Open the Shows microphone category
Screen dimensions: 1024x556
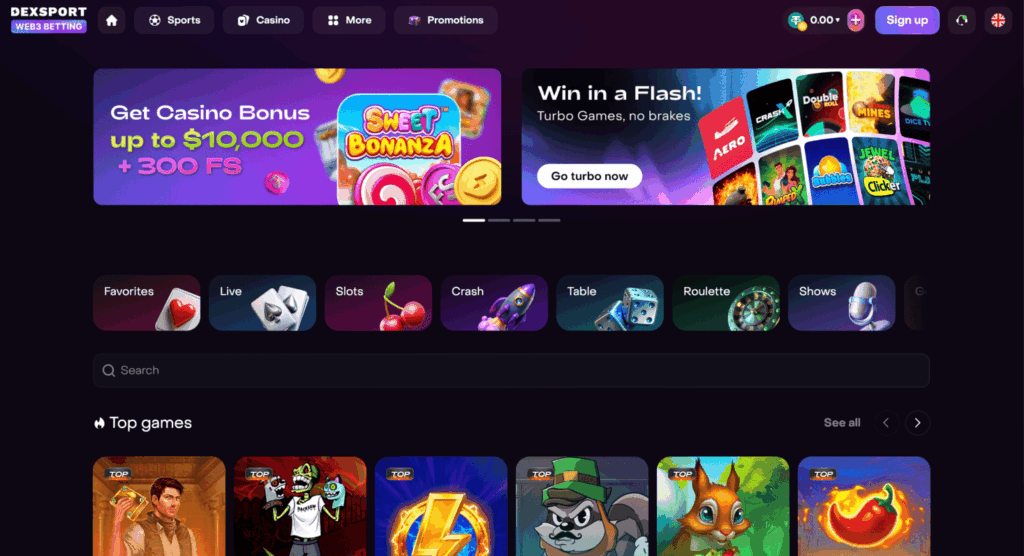click(x=841, y=303)
